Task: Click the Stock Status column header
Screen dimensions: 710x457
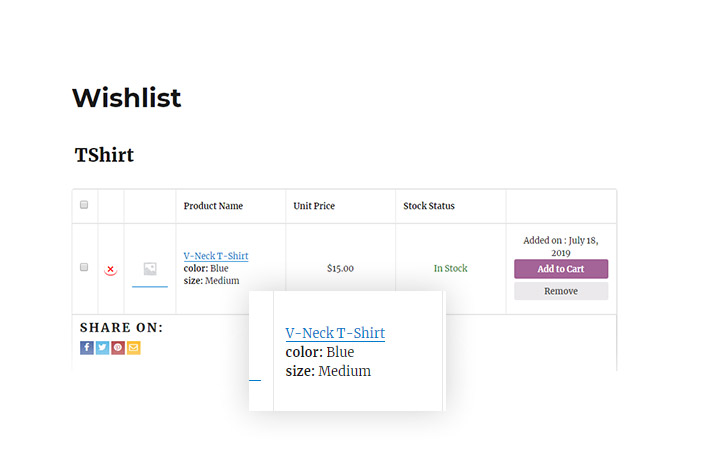Action: [x=429, y=206]
